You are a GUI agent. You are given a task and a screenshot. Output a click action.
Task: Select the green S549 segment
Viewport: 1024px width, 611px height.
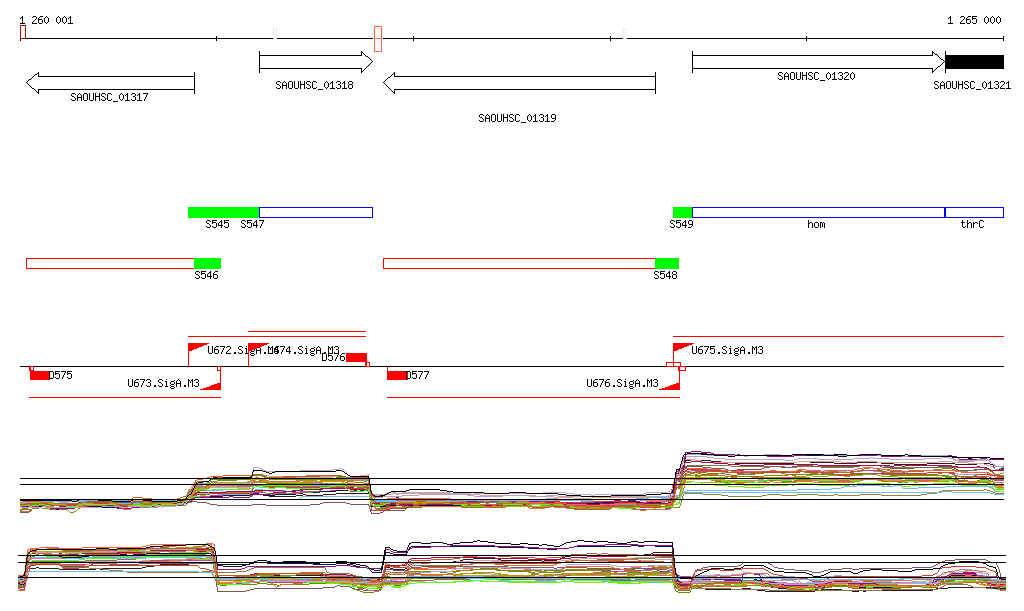coord(682,212)
